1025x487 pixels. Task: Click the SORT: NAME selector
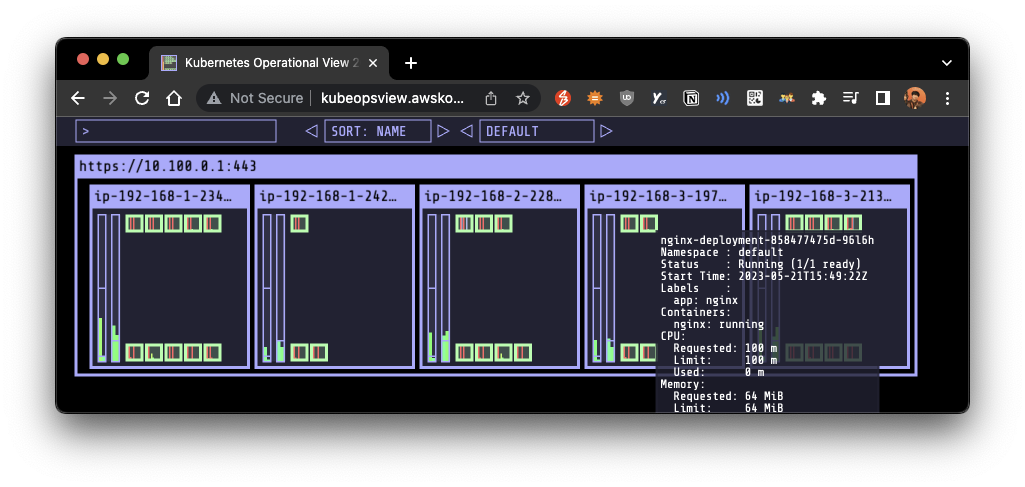378,131
